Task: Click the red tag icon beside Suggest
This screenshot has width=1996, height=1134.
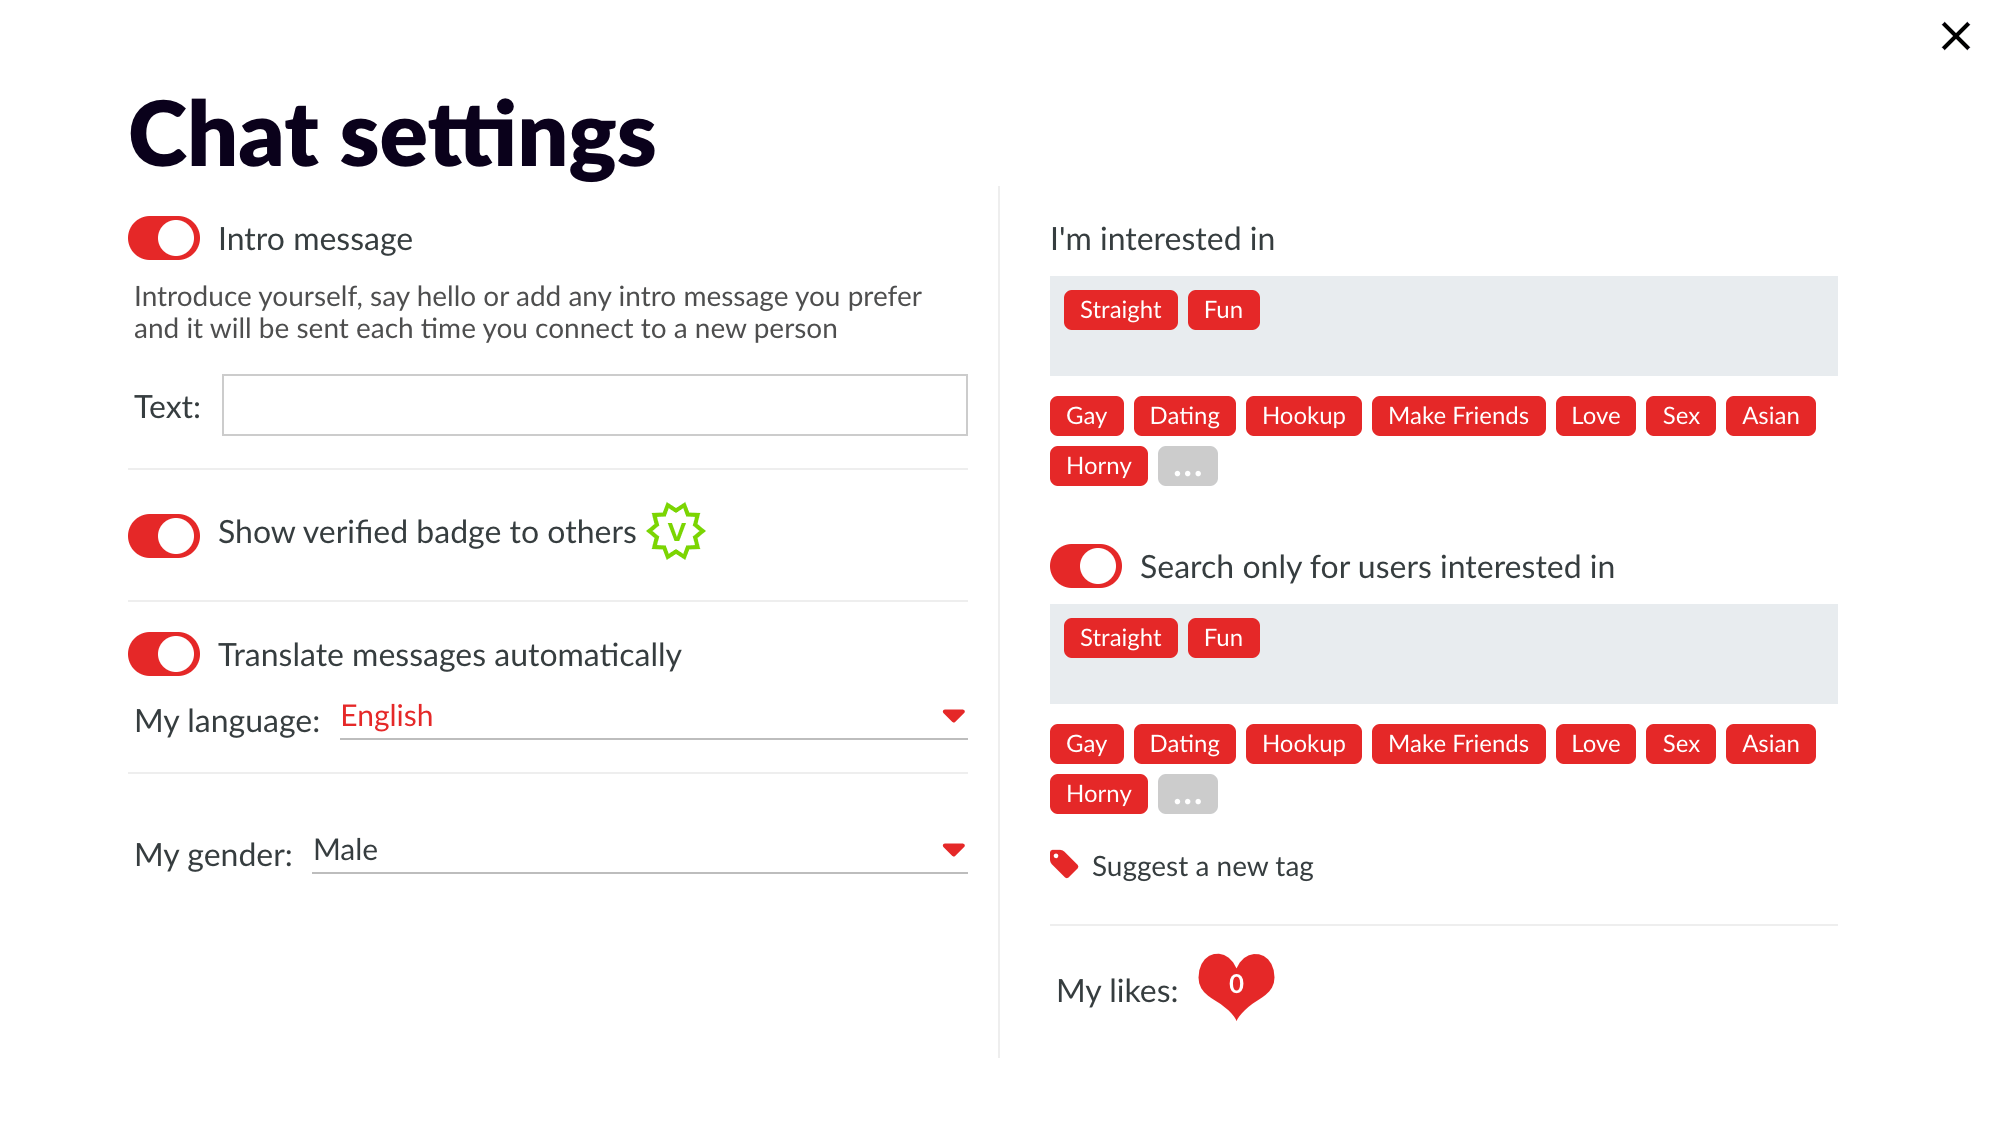Action: pyautogui.click(x=1064, y=864)
